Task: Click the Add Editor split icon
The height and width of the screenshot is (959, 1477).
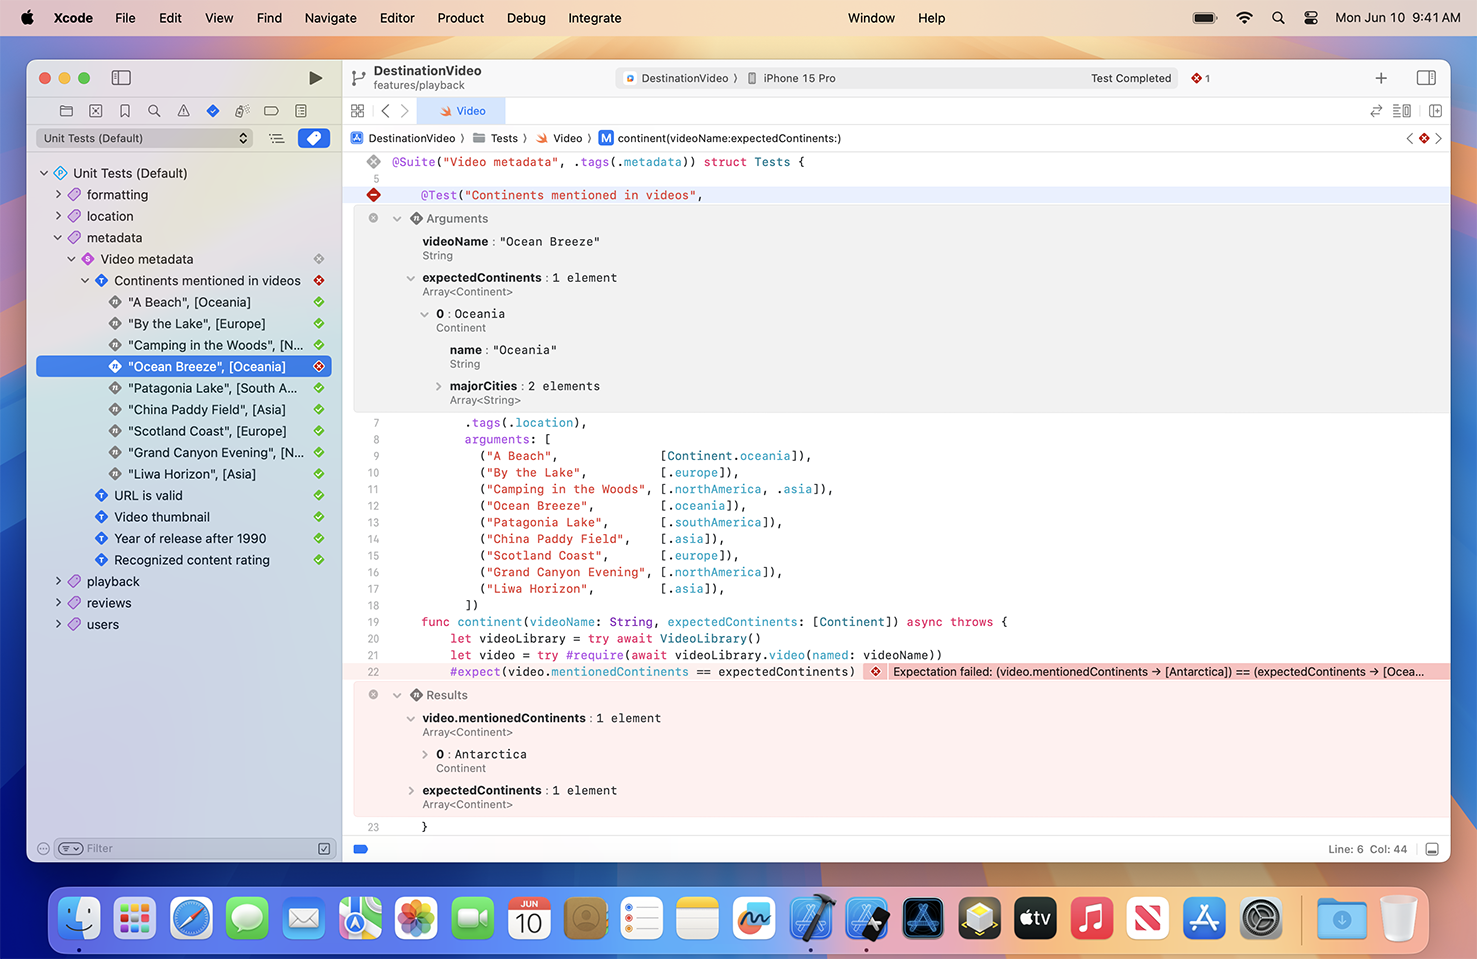Action: point(1436,111)
